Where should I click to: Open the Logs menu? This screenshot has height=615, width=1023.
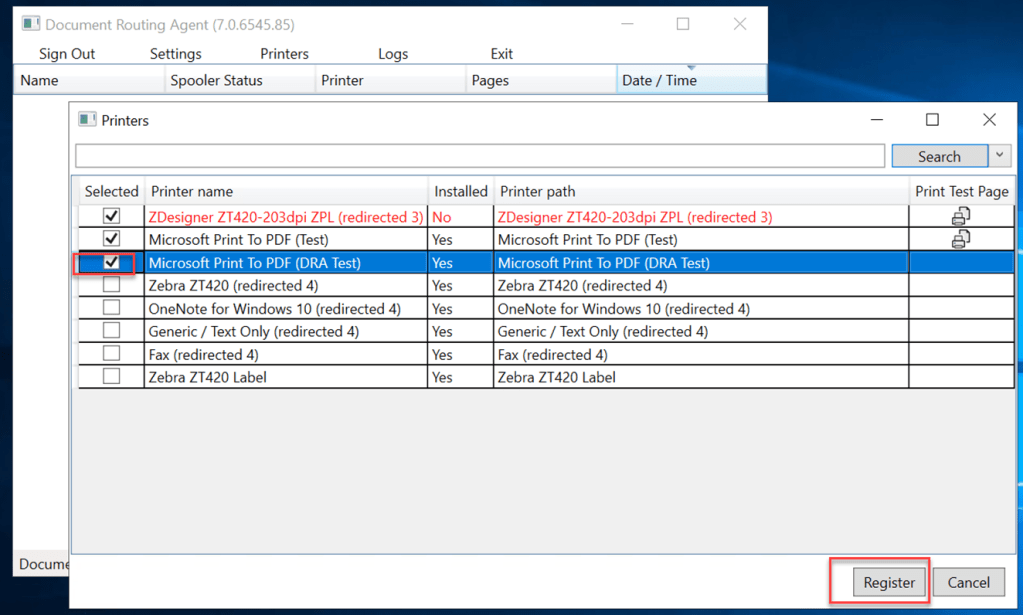[393, 54]
